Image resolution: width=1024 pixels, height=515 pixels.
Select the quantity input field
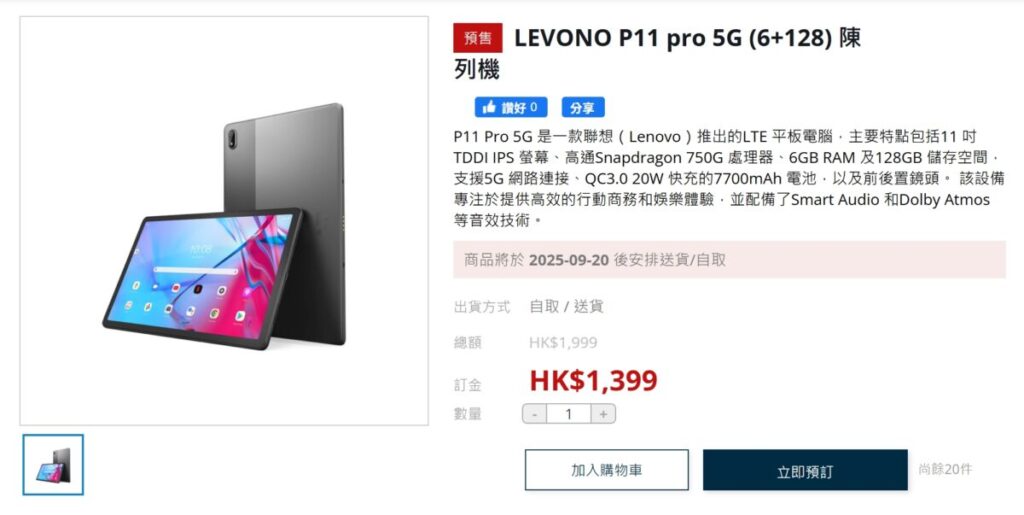coord(569,414)
